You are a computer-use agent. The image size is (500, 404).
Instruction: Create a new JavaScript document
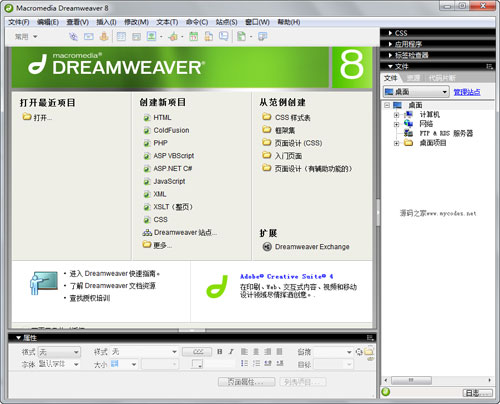point(169,181)
